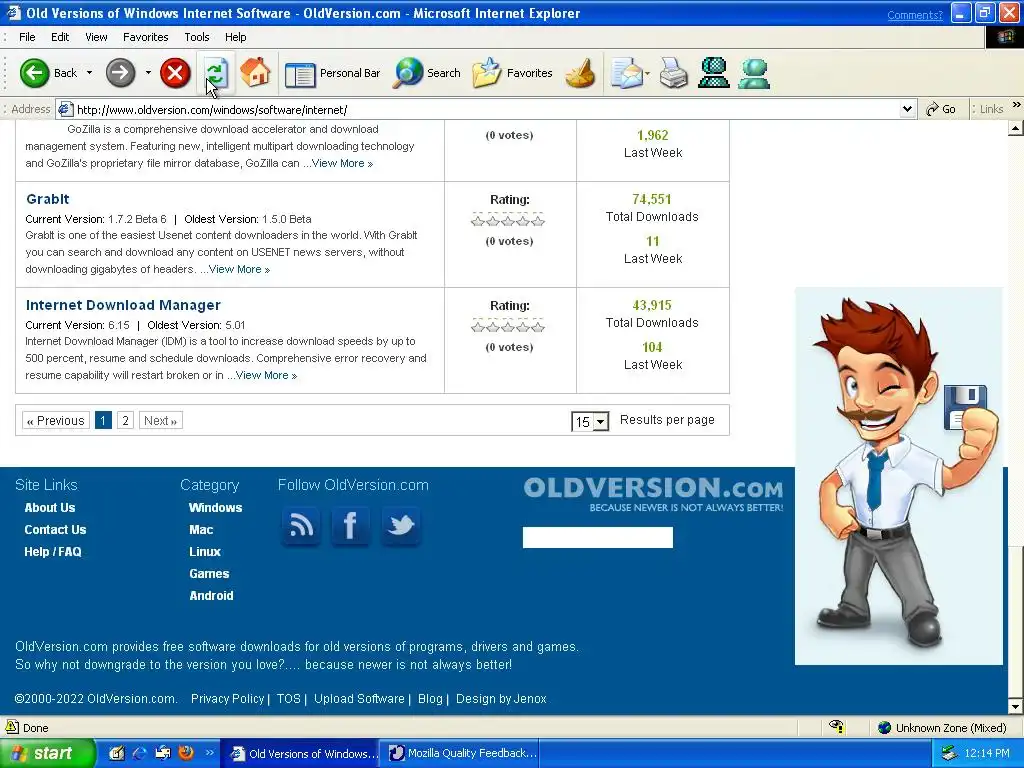Screen dimensions: 1024x768
Task: Click the white footer search input box
Action: point(598,537)
